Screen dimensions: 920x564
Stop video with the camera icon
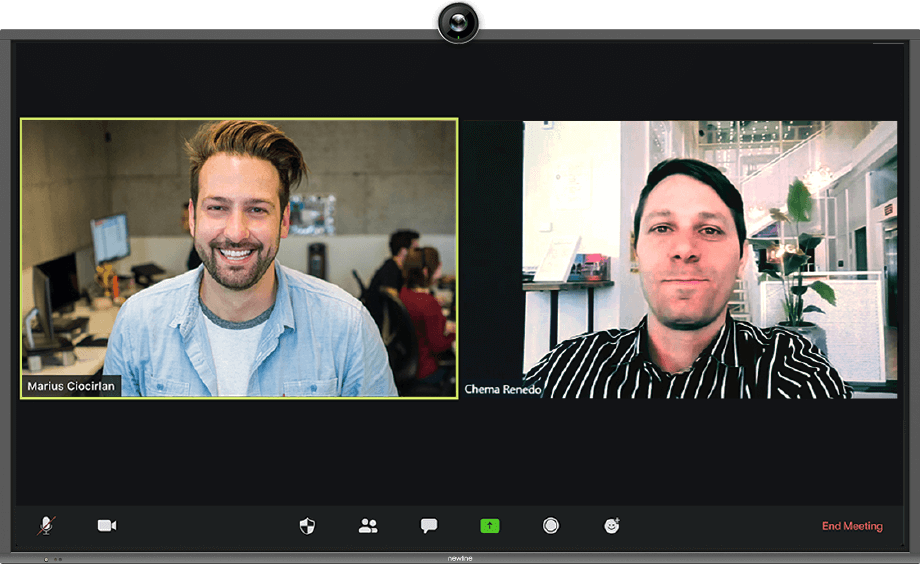pyautogui.click(x=107, y=525)
